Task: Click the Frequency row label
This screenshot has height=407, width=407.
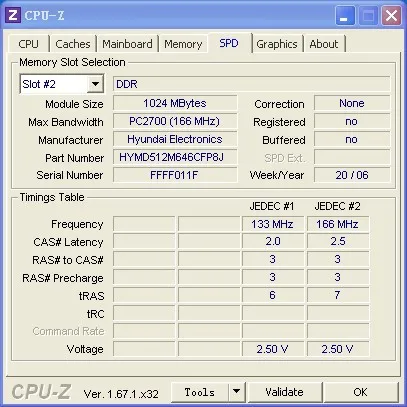Action: point(77,224)
